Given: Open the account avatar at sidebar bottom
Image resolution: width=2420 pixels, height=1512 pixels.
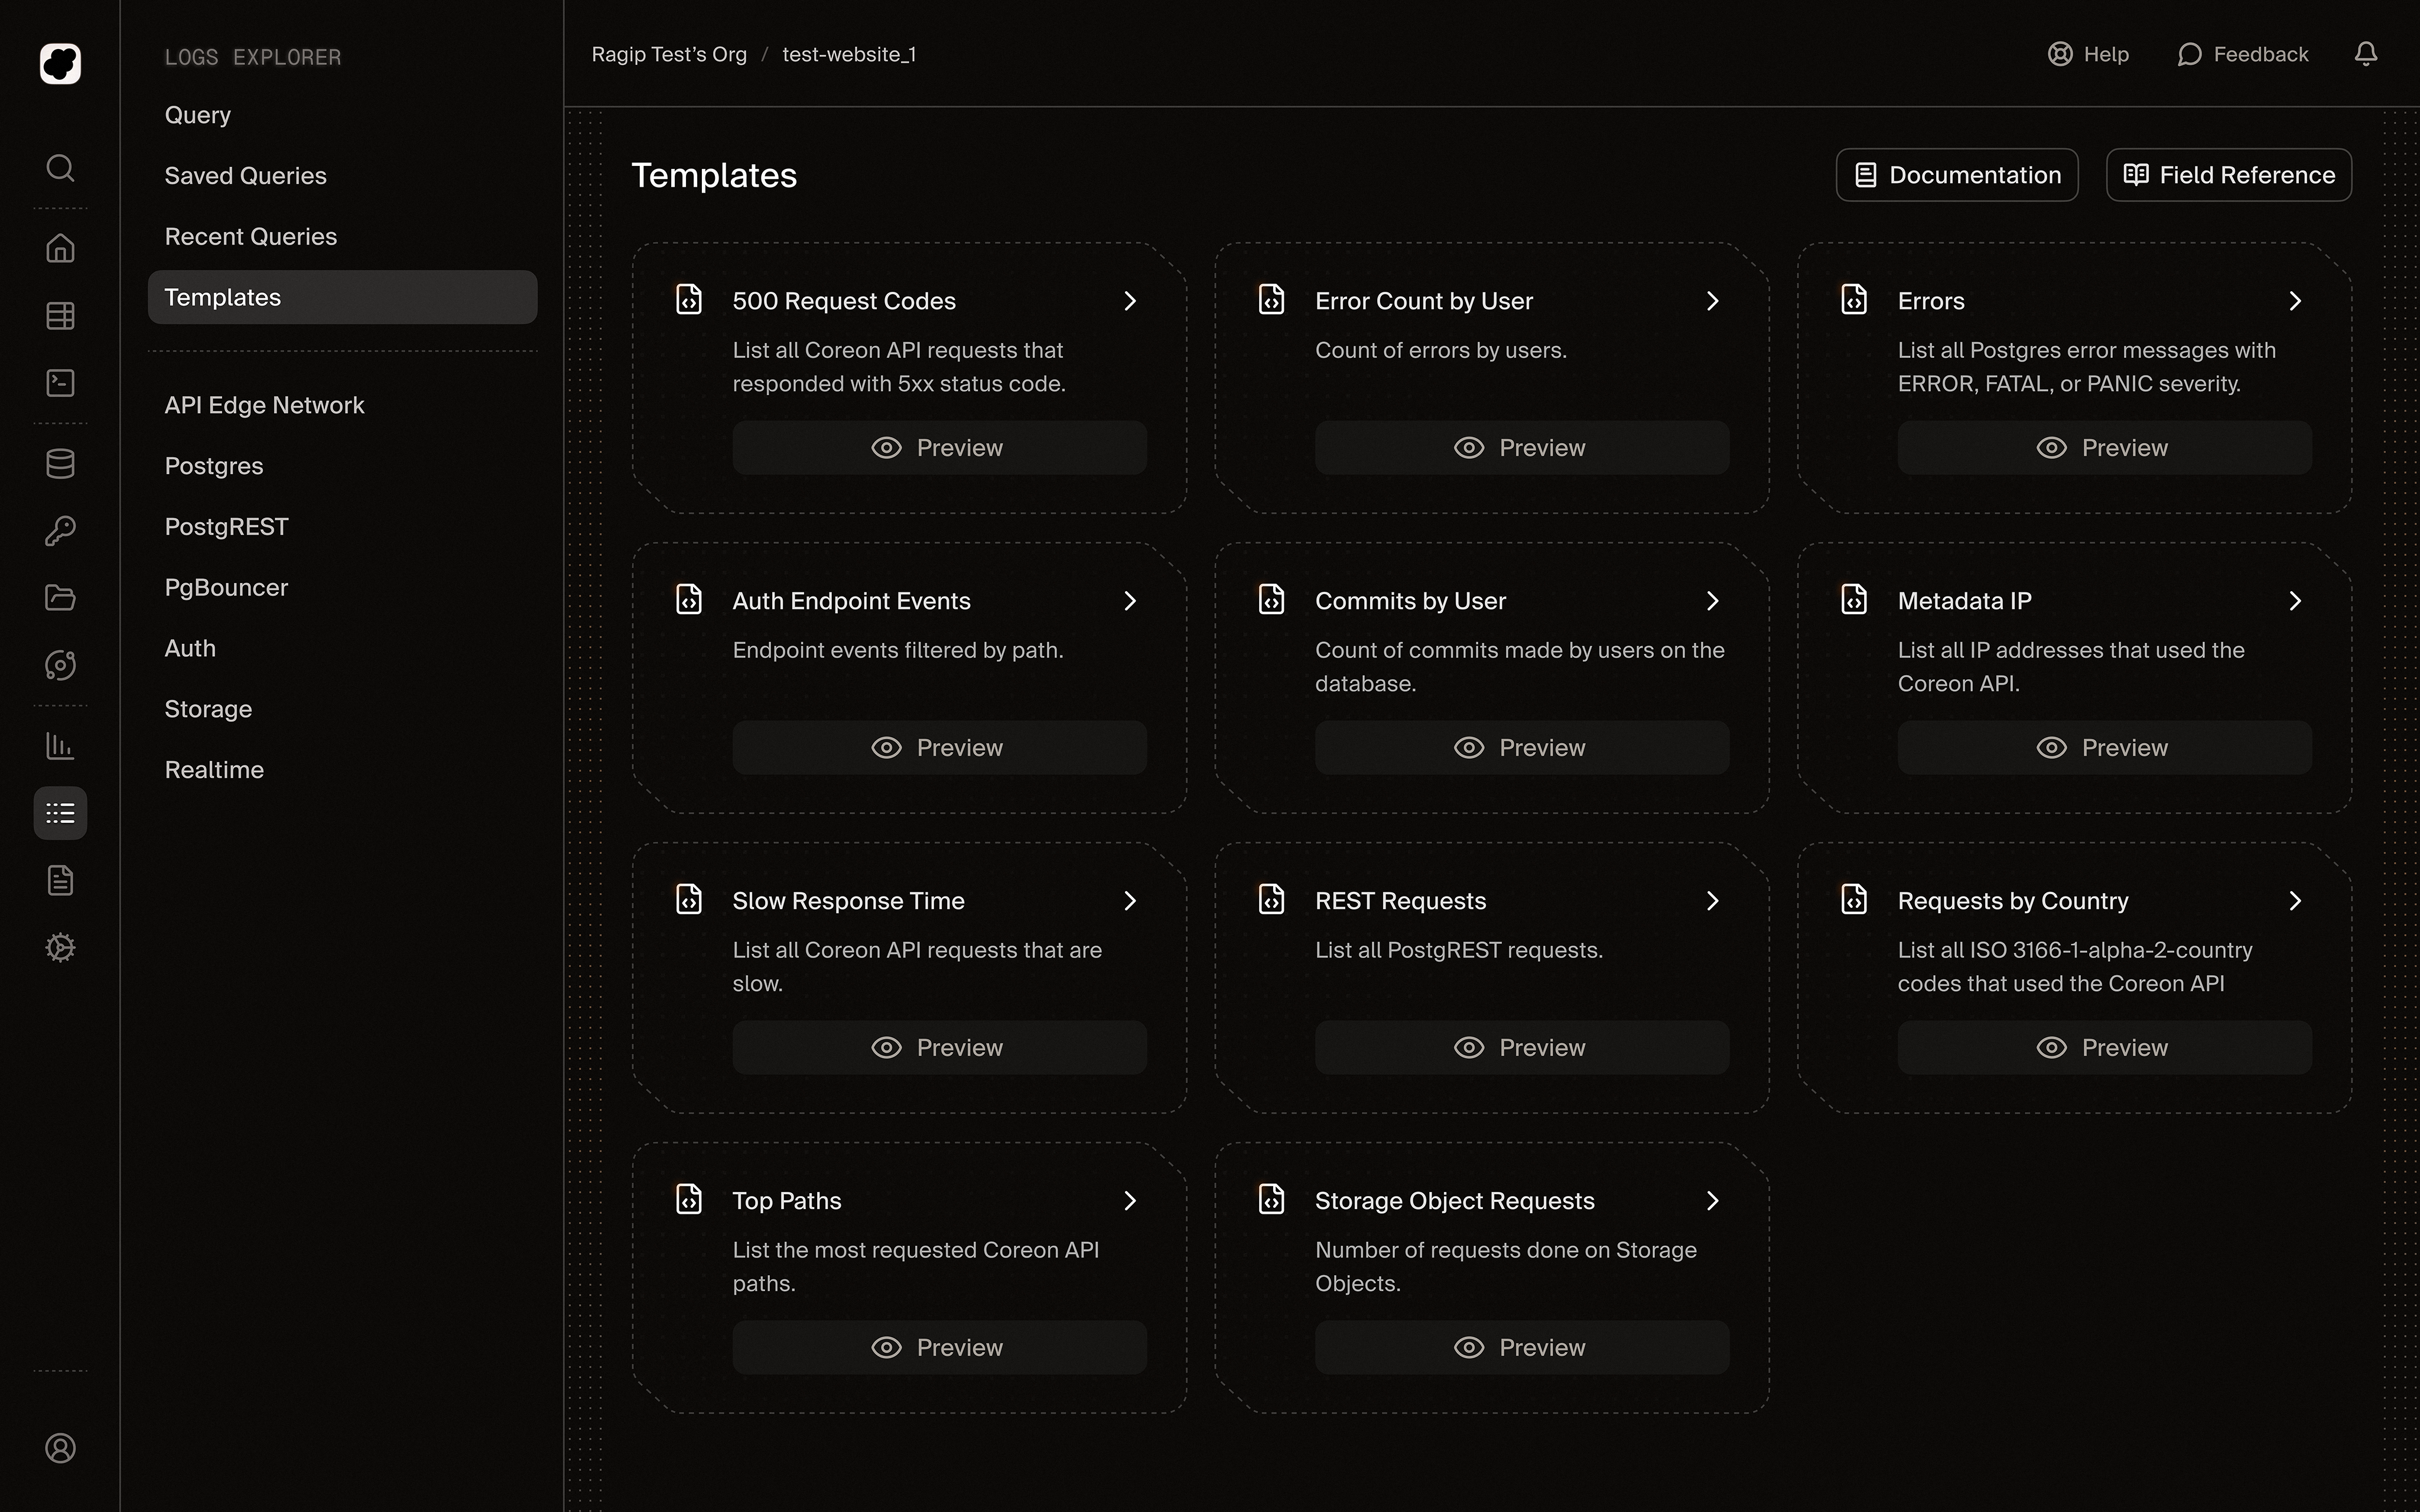Looking at the screenshot, I should click(x=60, y=1448).
